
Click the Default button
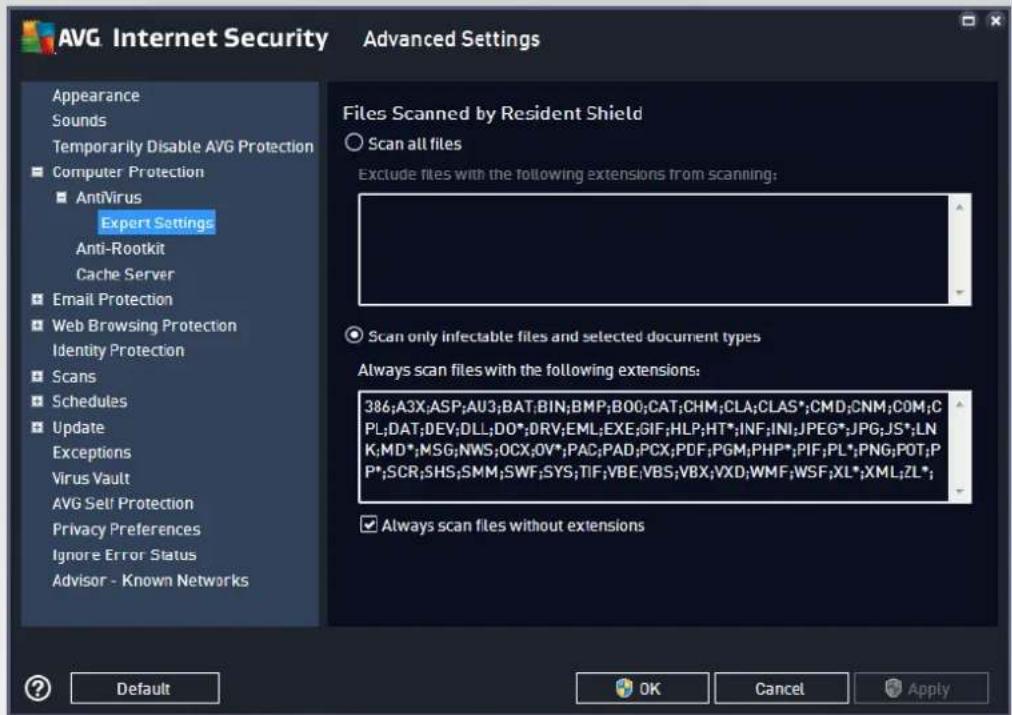[x=145, y=688]
